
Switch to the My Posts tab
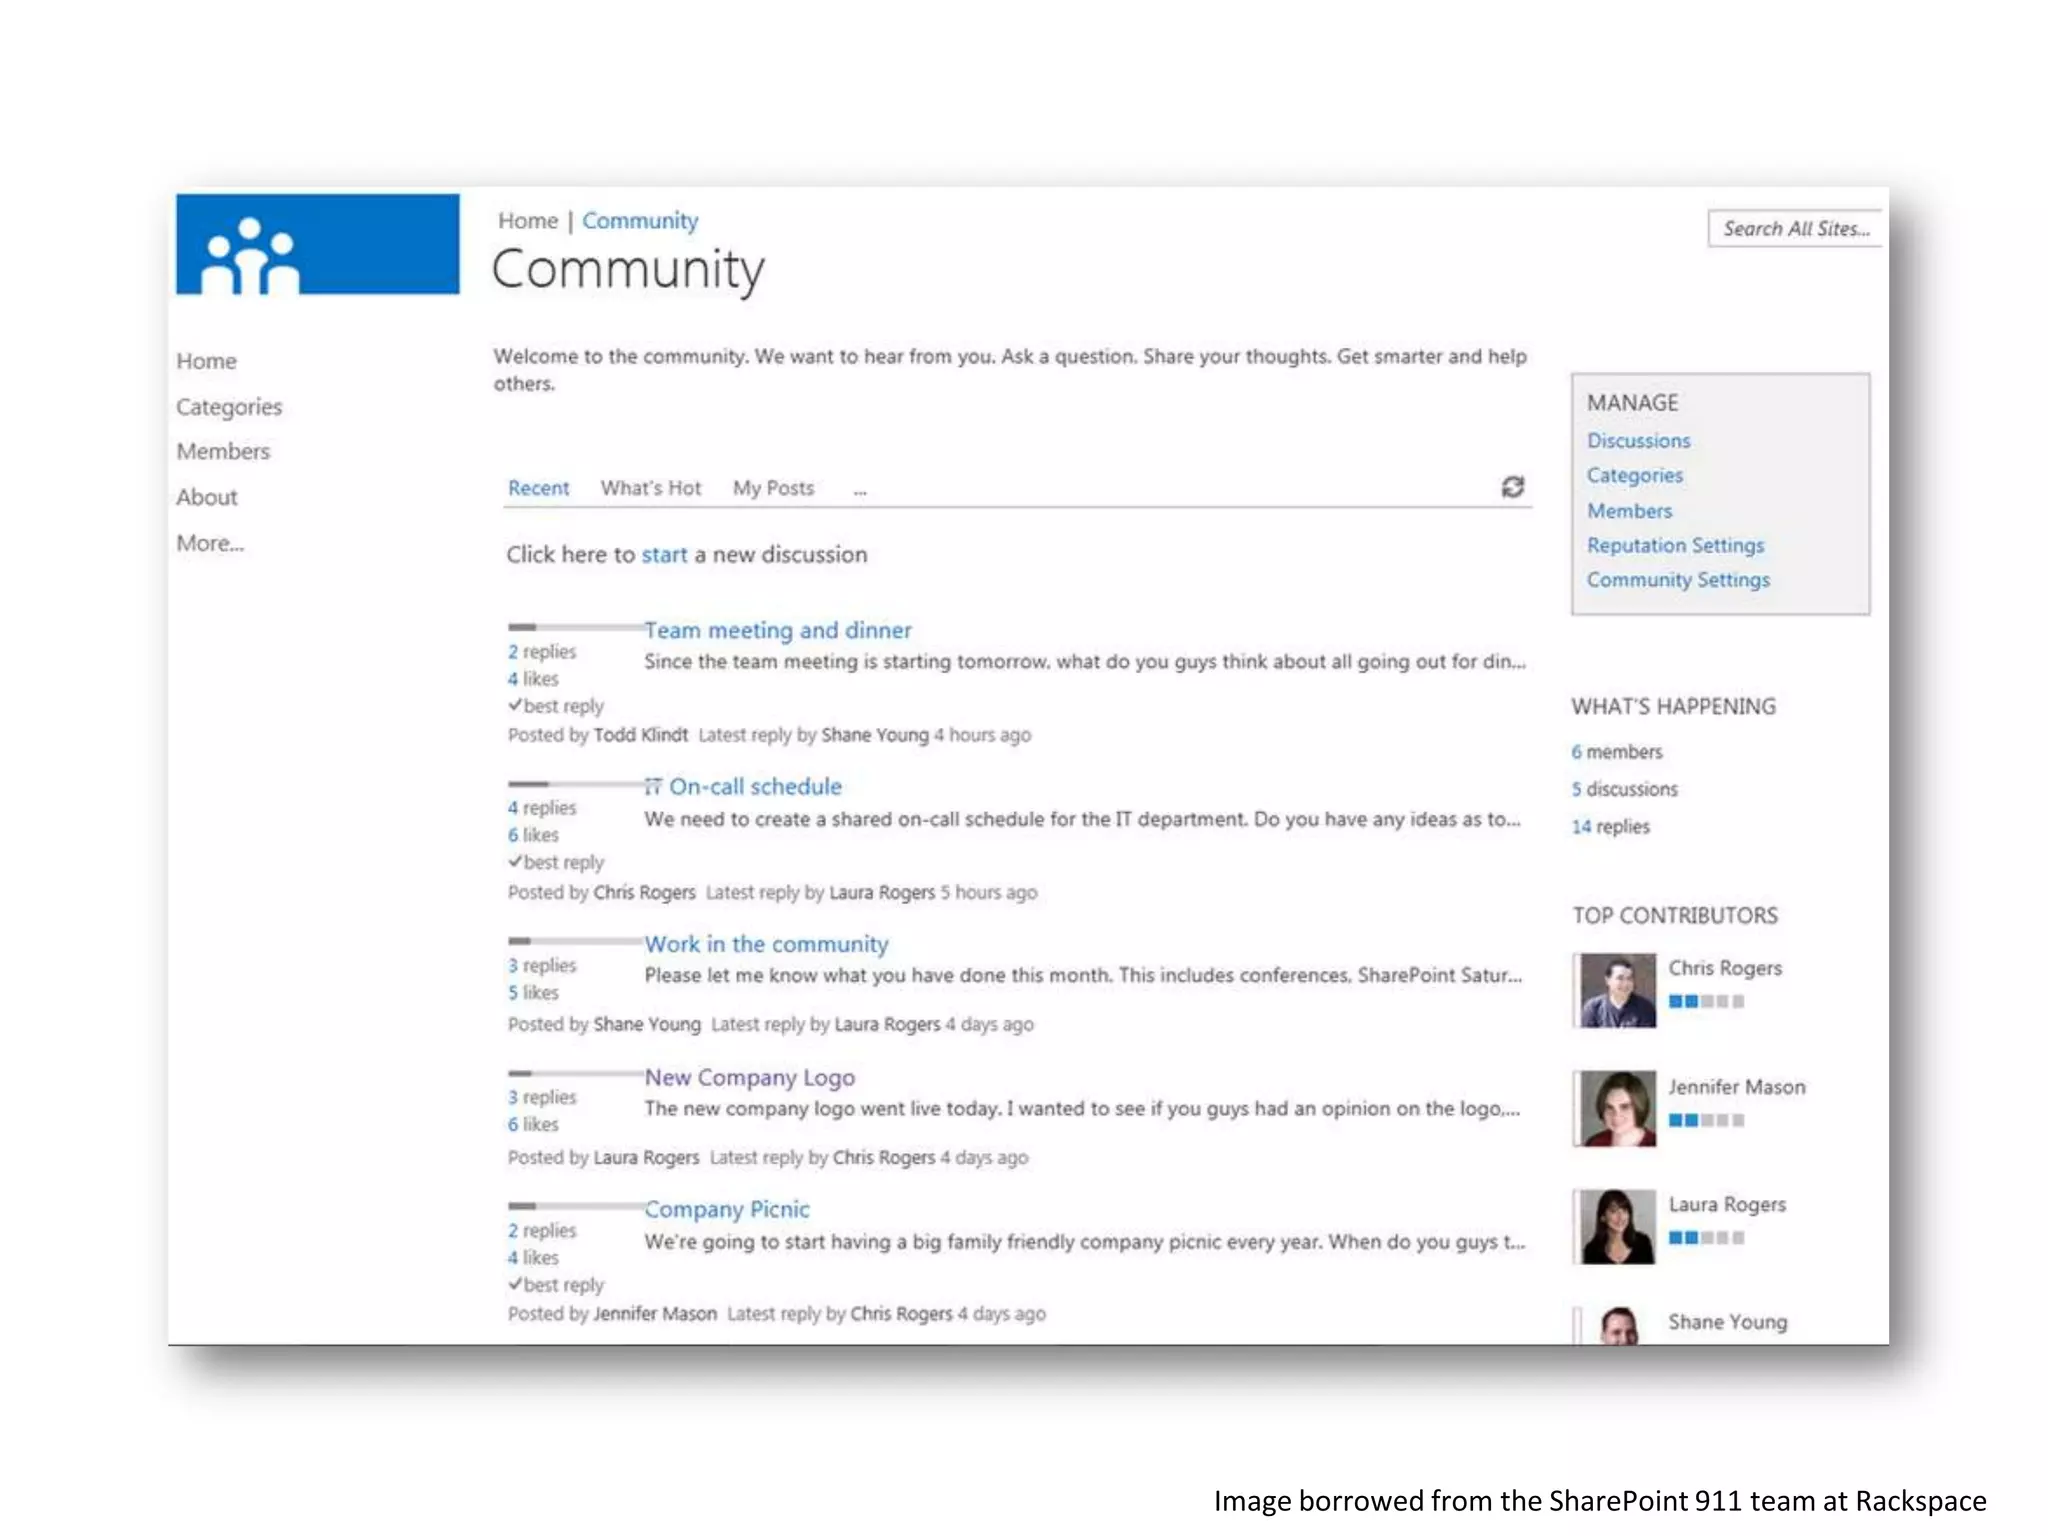coord(773,488)
